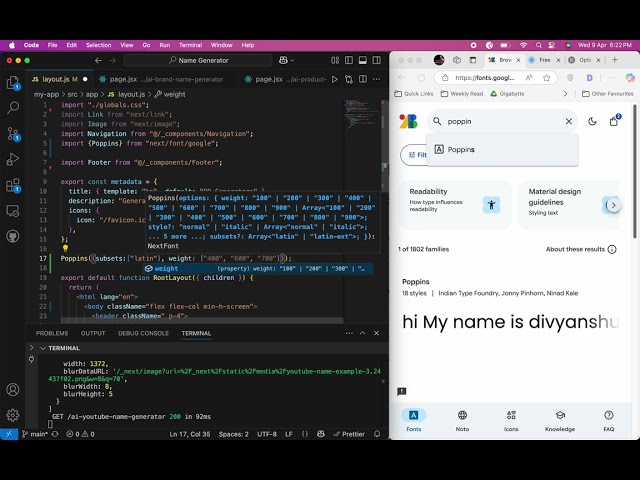Open the Poppins font family card
Viewport: 640px width, 480px height.
coord(510,306)
